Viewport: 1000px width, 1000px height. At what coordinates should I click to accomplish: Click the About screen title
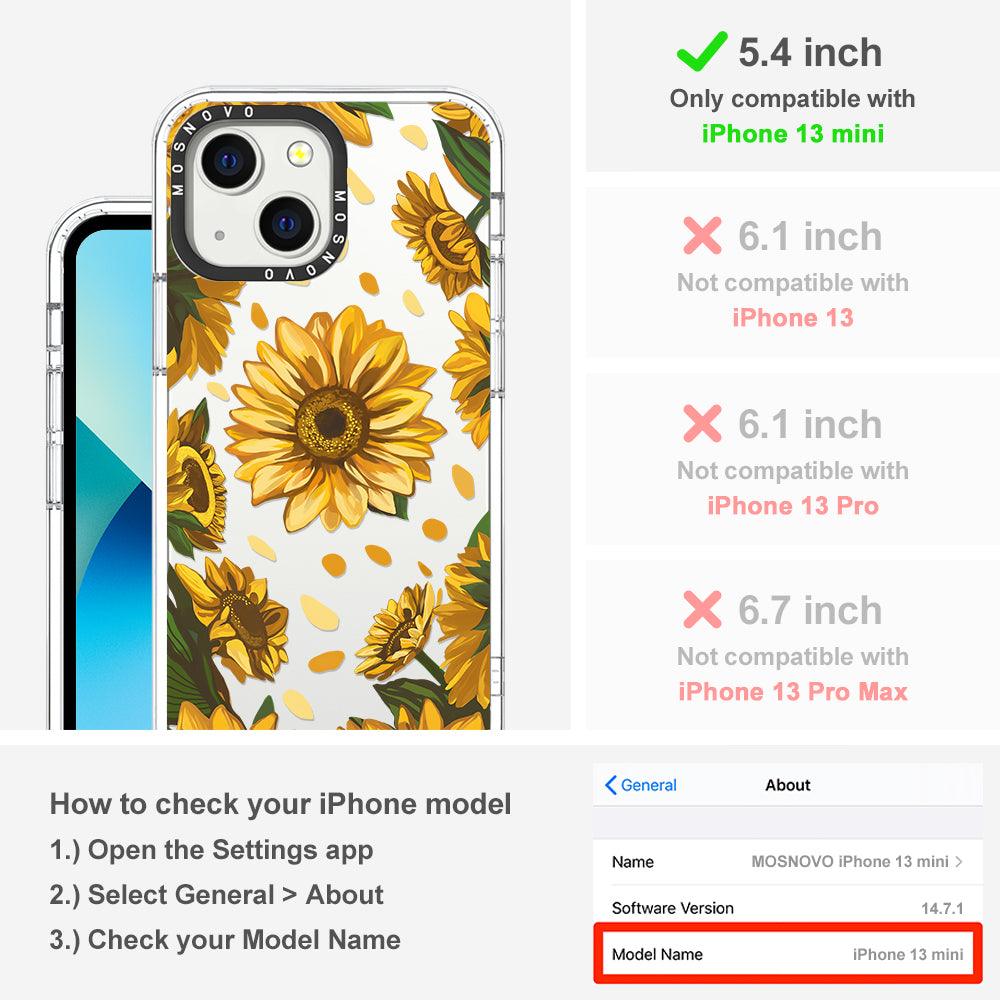pos(788,785)
